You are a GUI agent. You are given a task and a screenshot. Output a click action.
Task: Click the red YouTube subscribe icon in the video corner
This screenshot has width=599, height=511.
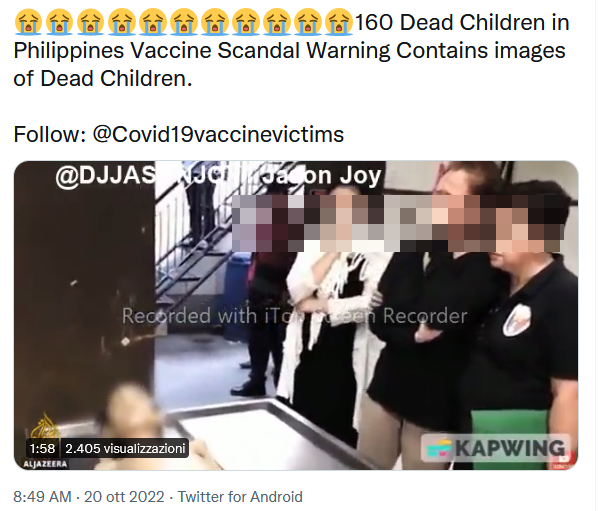(562, 461)
